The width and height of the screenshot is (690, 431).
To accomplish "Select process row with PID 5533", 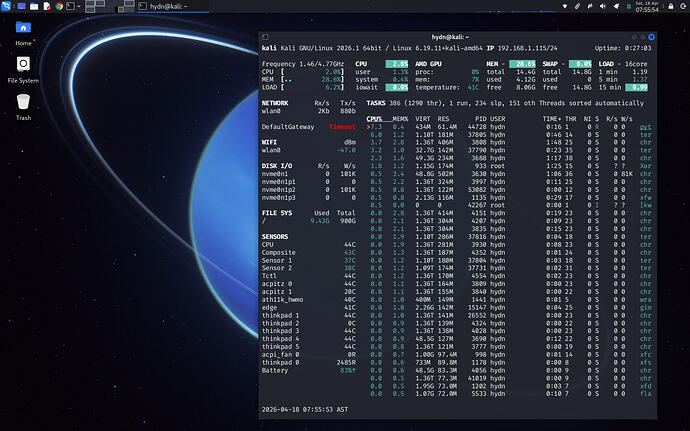I will (x=509, y=394).
